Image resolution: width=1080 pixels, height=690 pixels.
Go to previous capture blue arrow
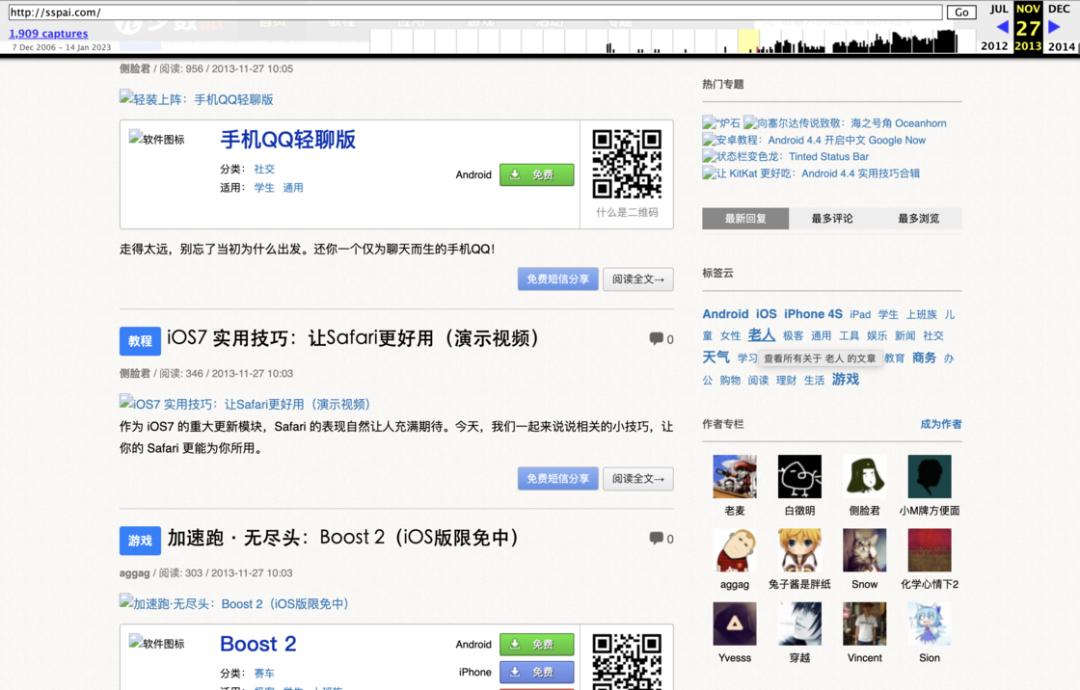(x=1002, y=27)
